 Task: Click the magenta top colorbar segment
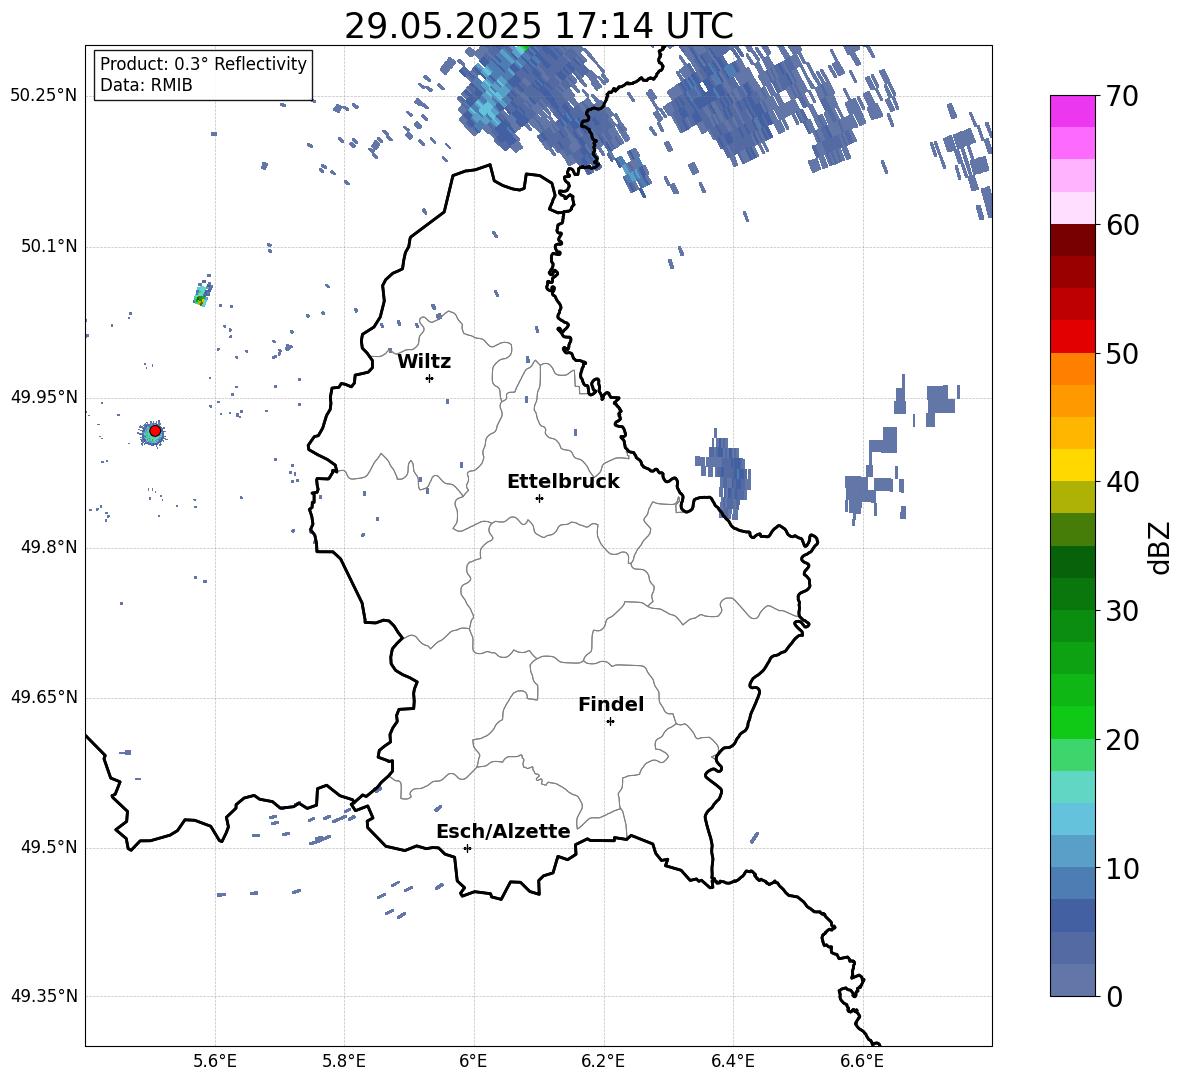point(1072,112)
